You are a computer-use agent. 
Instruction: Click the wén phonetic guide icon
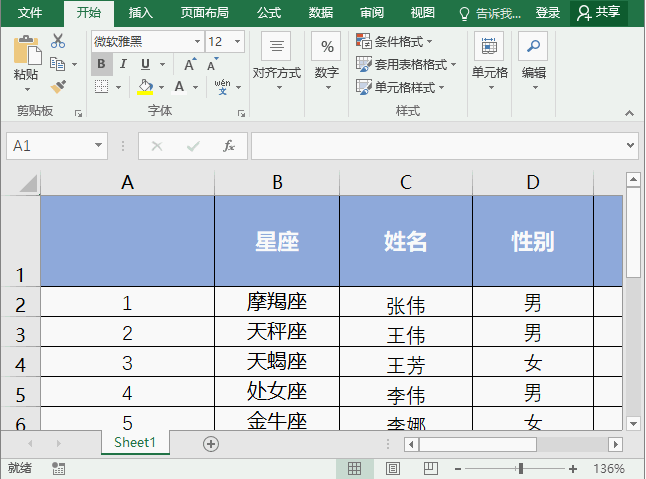point(222,87)
